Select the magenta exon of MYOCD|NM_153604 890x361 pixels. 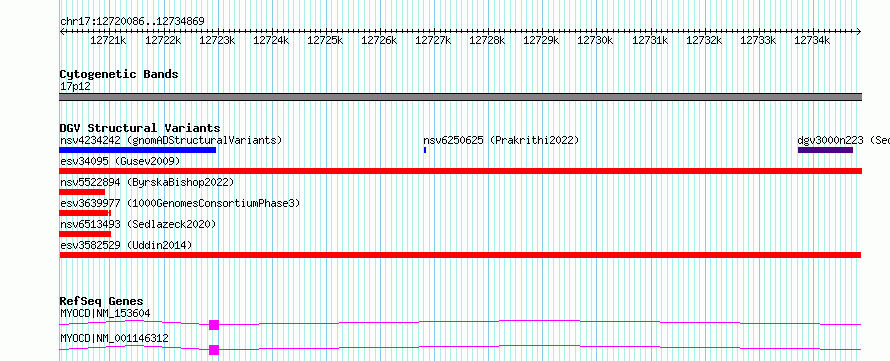213,325
